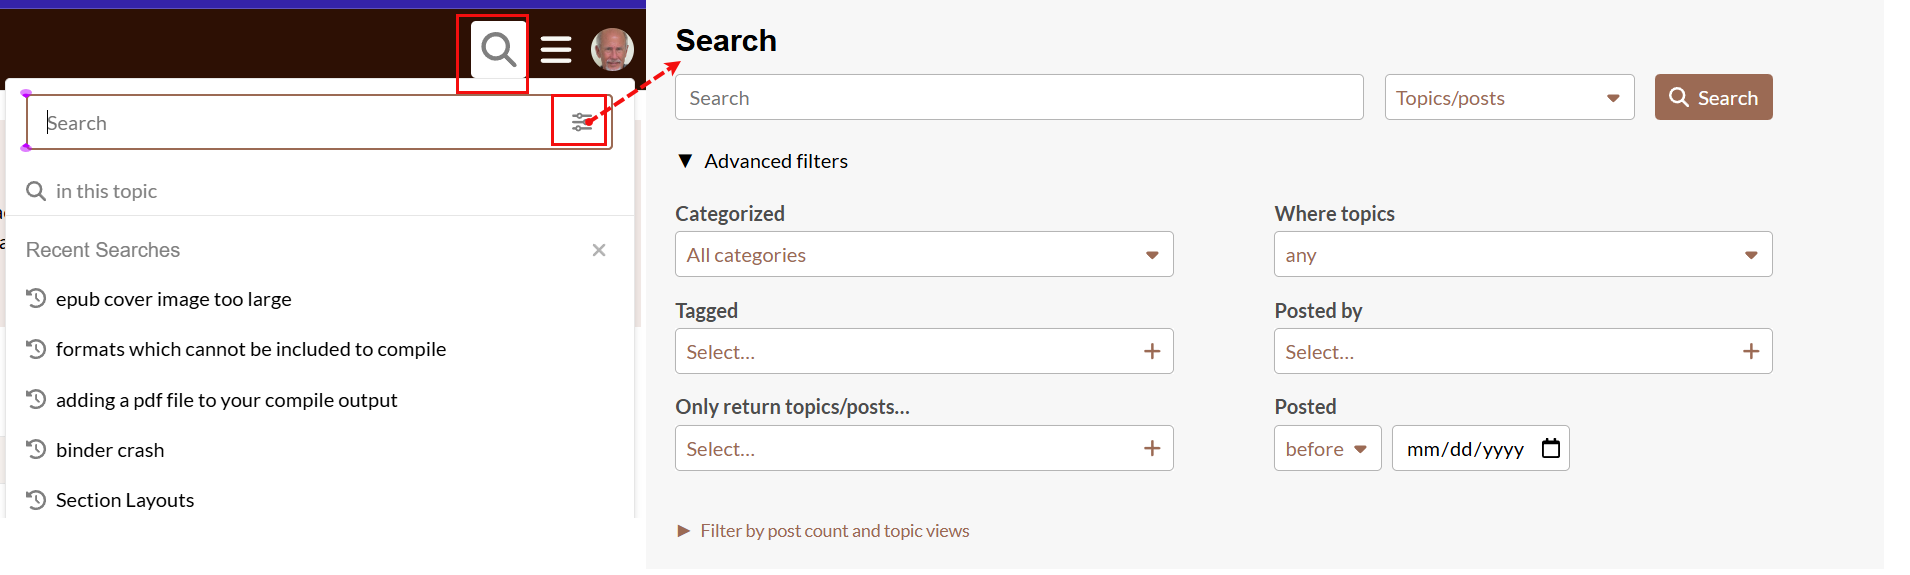This screenshot has width=1910, height=575.
Task: Open advanced search filters sliders icon
Action: (x=581, y=122)
